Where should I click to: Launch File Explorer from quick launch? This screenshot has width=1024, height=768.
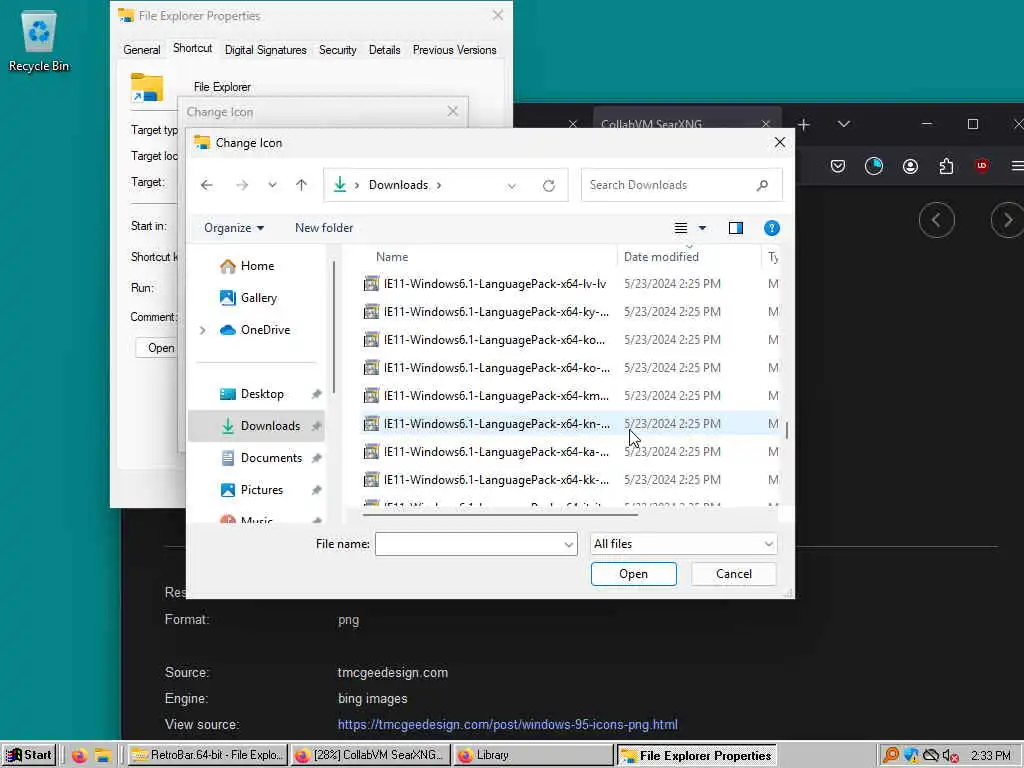click(103, 756)
